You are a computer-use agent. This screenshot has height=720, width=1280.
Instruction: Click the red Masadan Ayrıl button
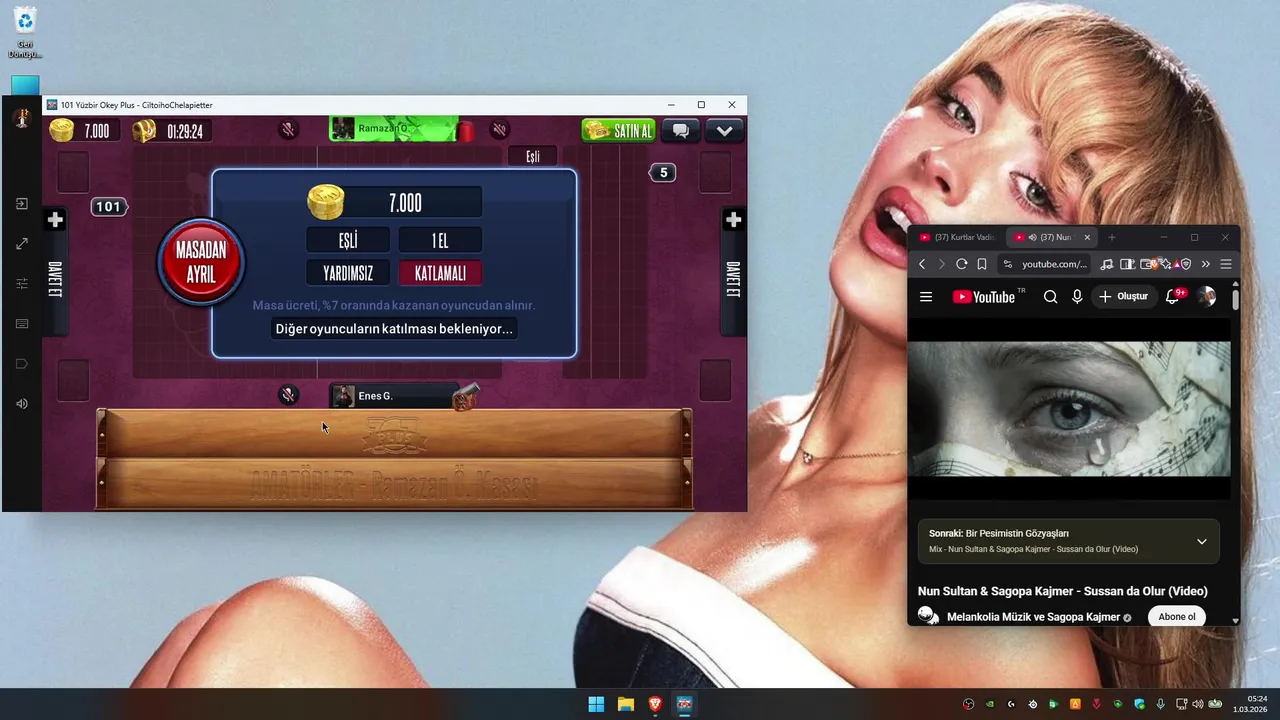click(201, 262)
